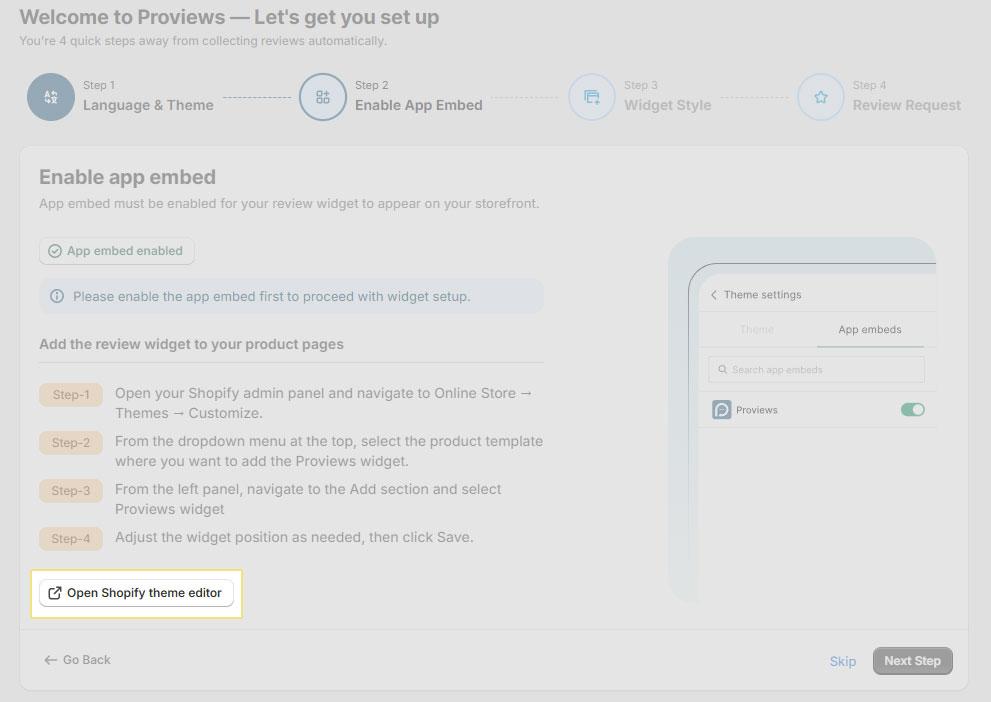Screen dimensions: 991x702
Task: Click the Step-2 orange badge
Action: point(71,443)
